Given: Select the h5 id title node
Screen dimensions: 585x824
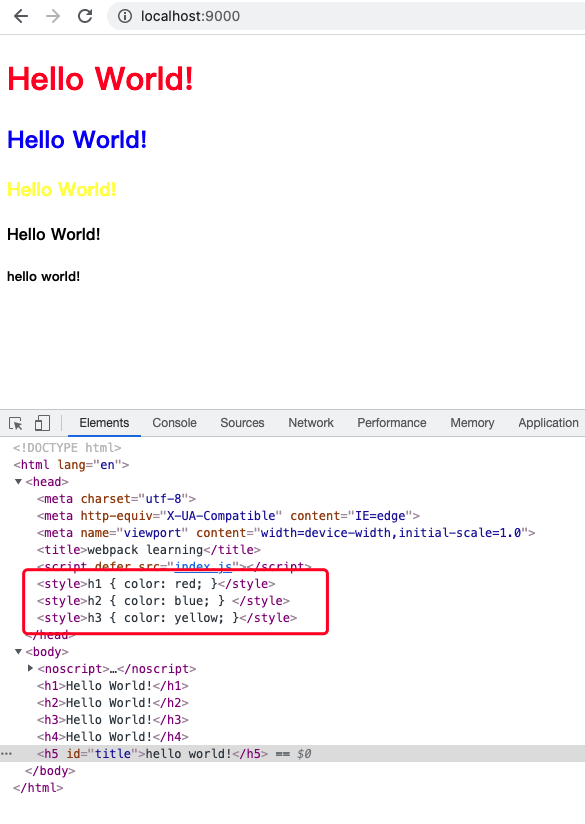Looking at the screenshot, I should point(292,754).
